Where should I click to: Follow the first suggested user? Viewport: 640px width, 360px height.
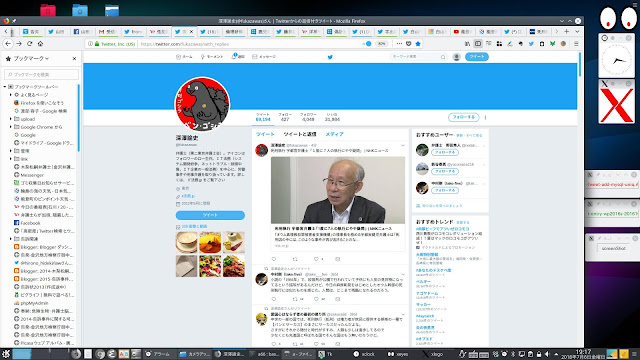(445, 152)
